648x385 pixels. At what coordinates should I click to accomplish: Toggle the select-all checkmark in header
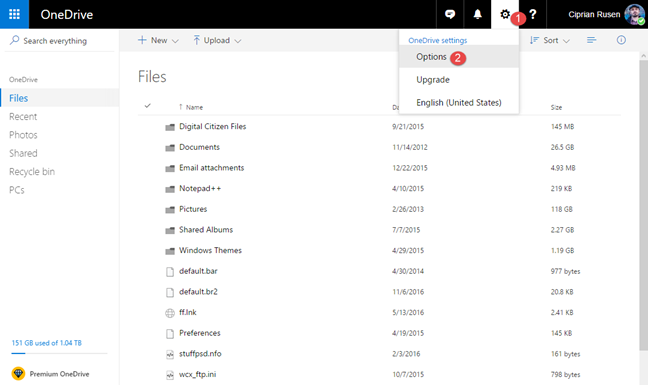[148, 106]
